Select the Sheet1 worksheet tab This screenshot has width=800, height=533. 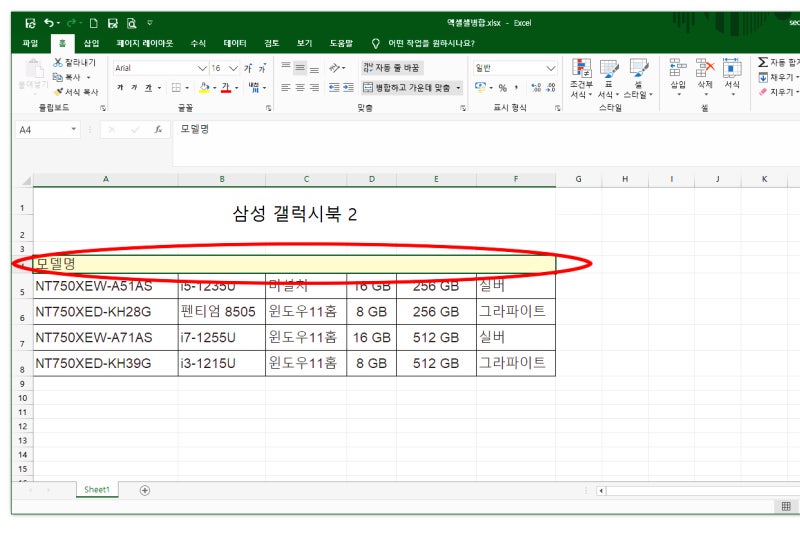[x=97, y=490]
